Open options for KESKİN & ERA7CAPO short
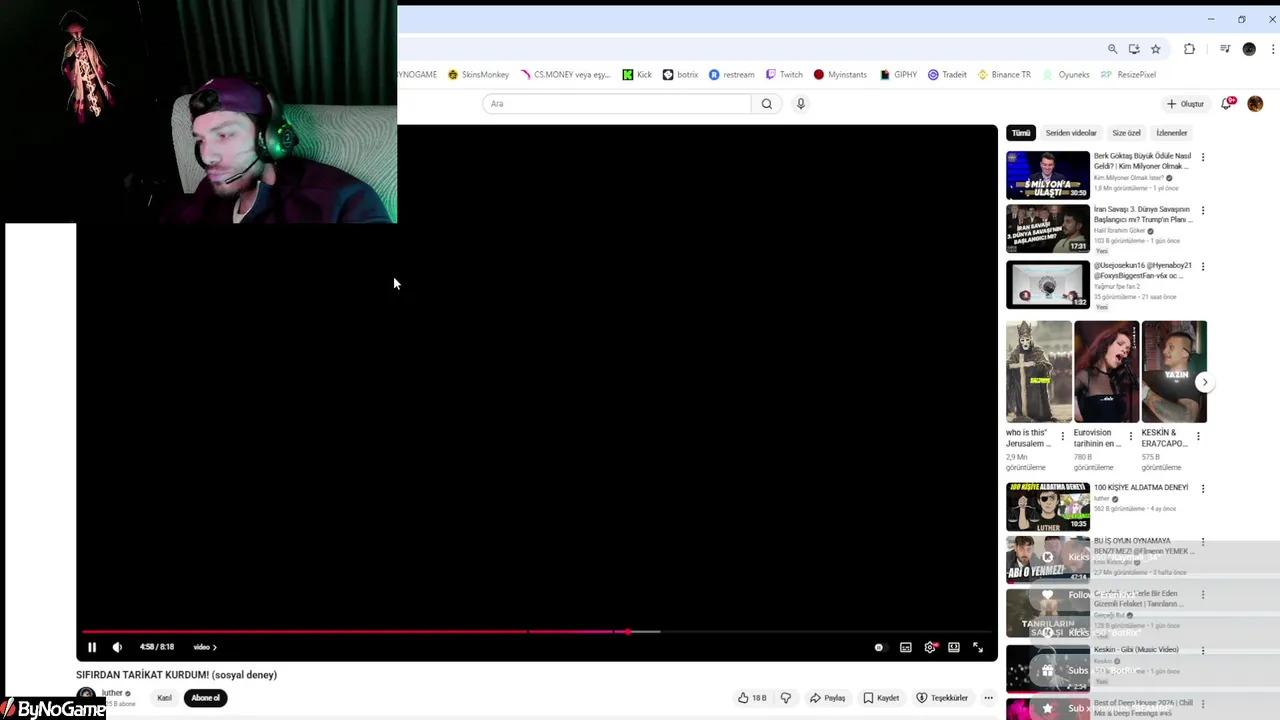This screenshot has height=720, width=1280. (1199, 436)
